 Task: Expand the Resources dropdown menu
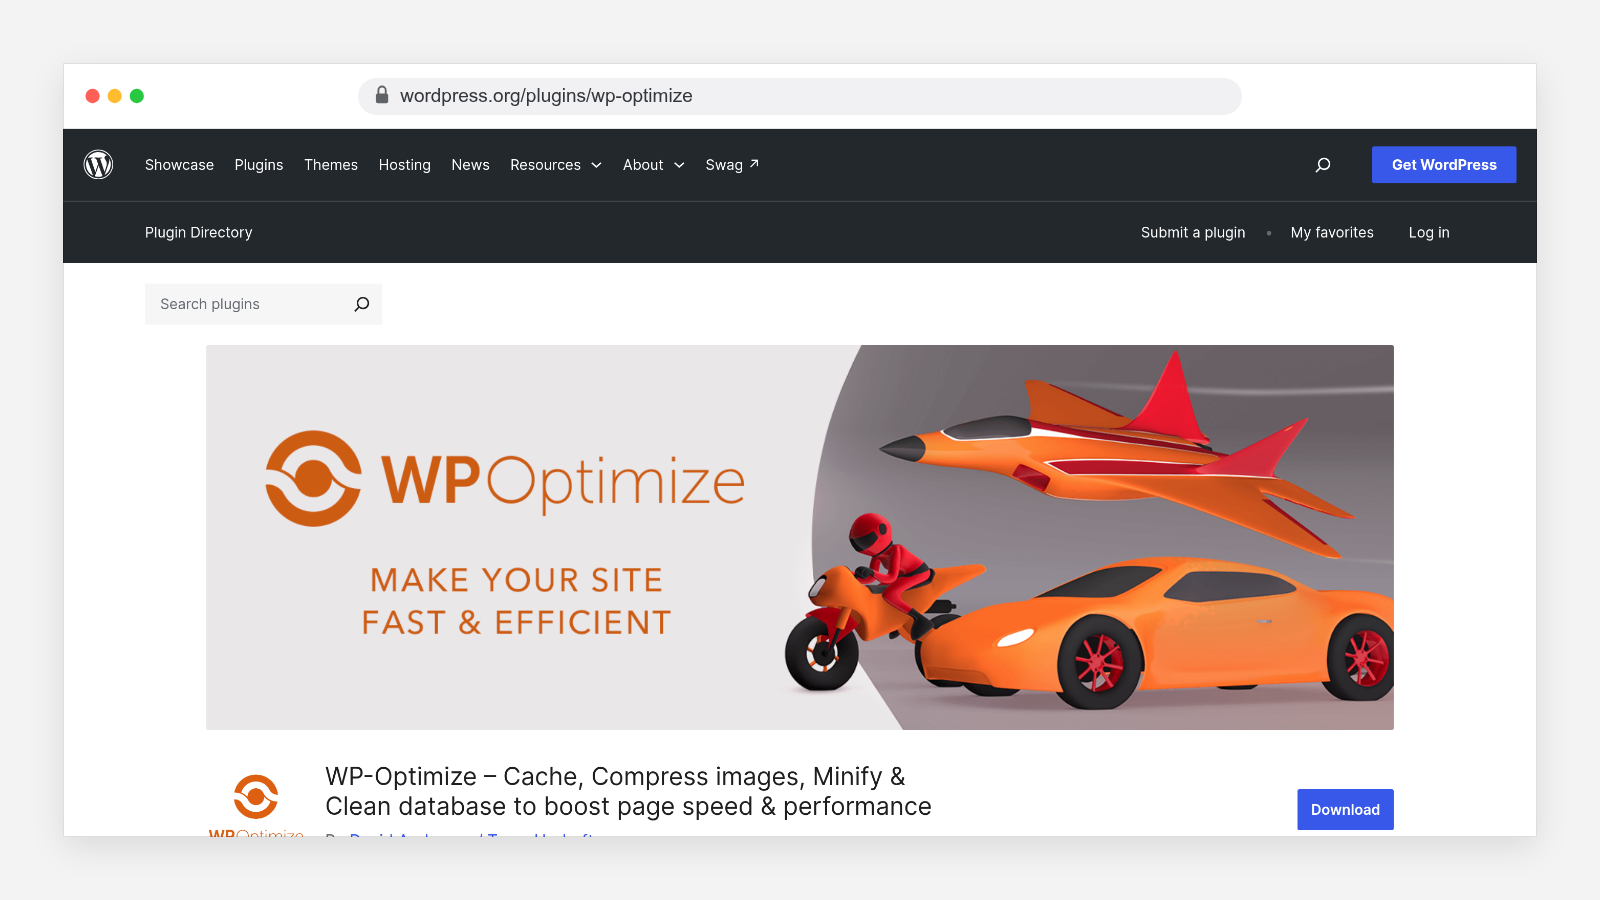click(556, 165)
